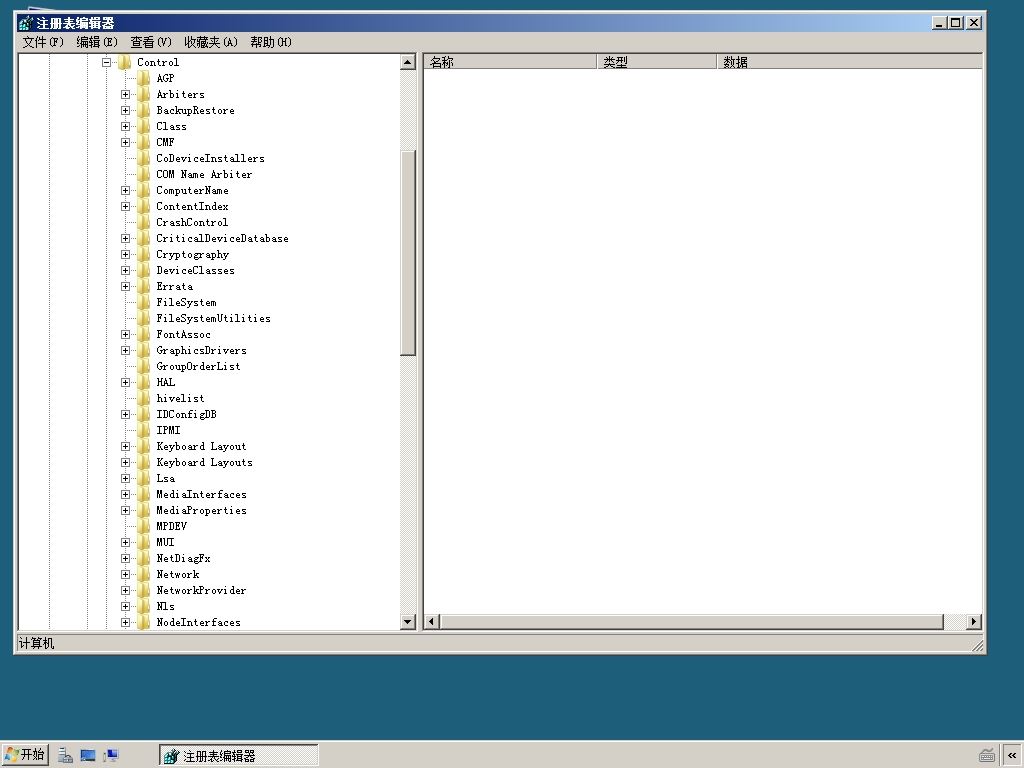Click the AGP folder icon
The height and width of the screenshot is (768, 1024).
144,78
